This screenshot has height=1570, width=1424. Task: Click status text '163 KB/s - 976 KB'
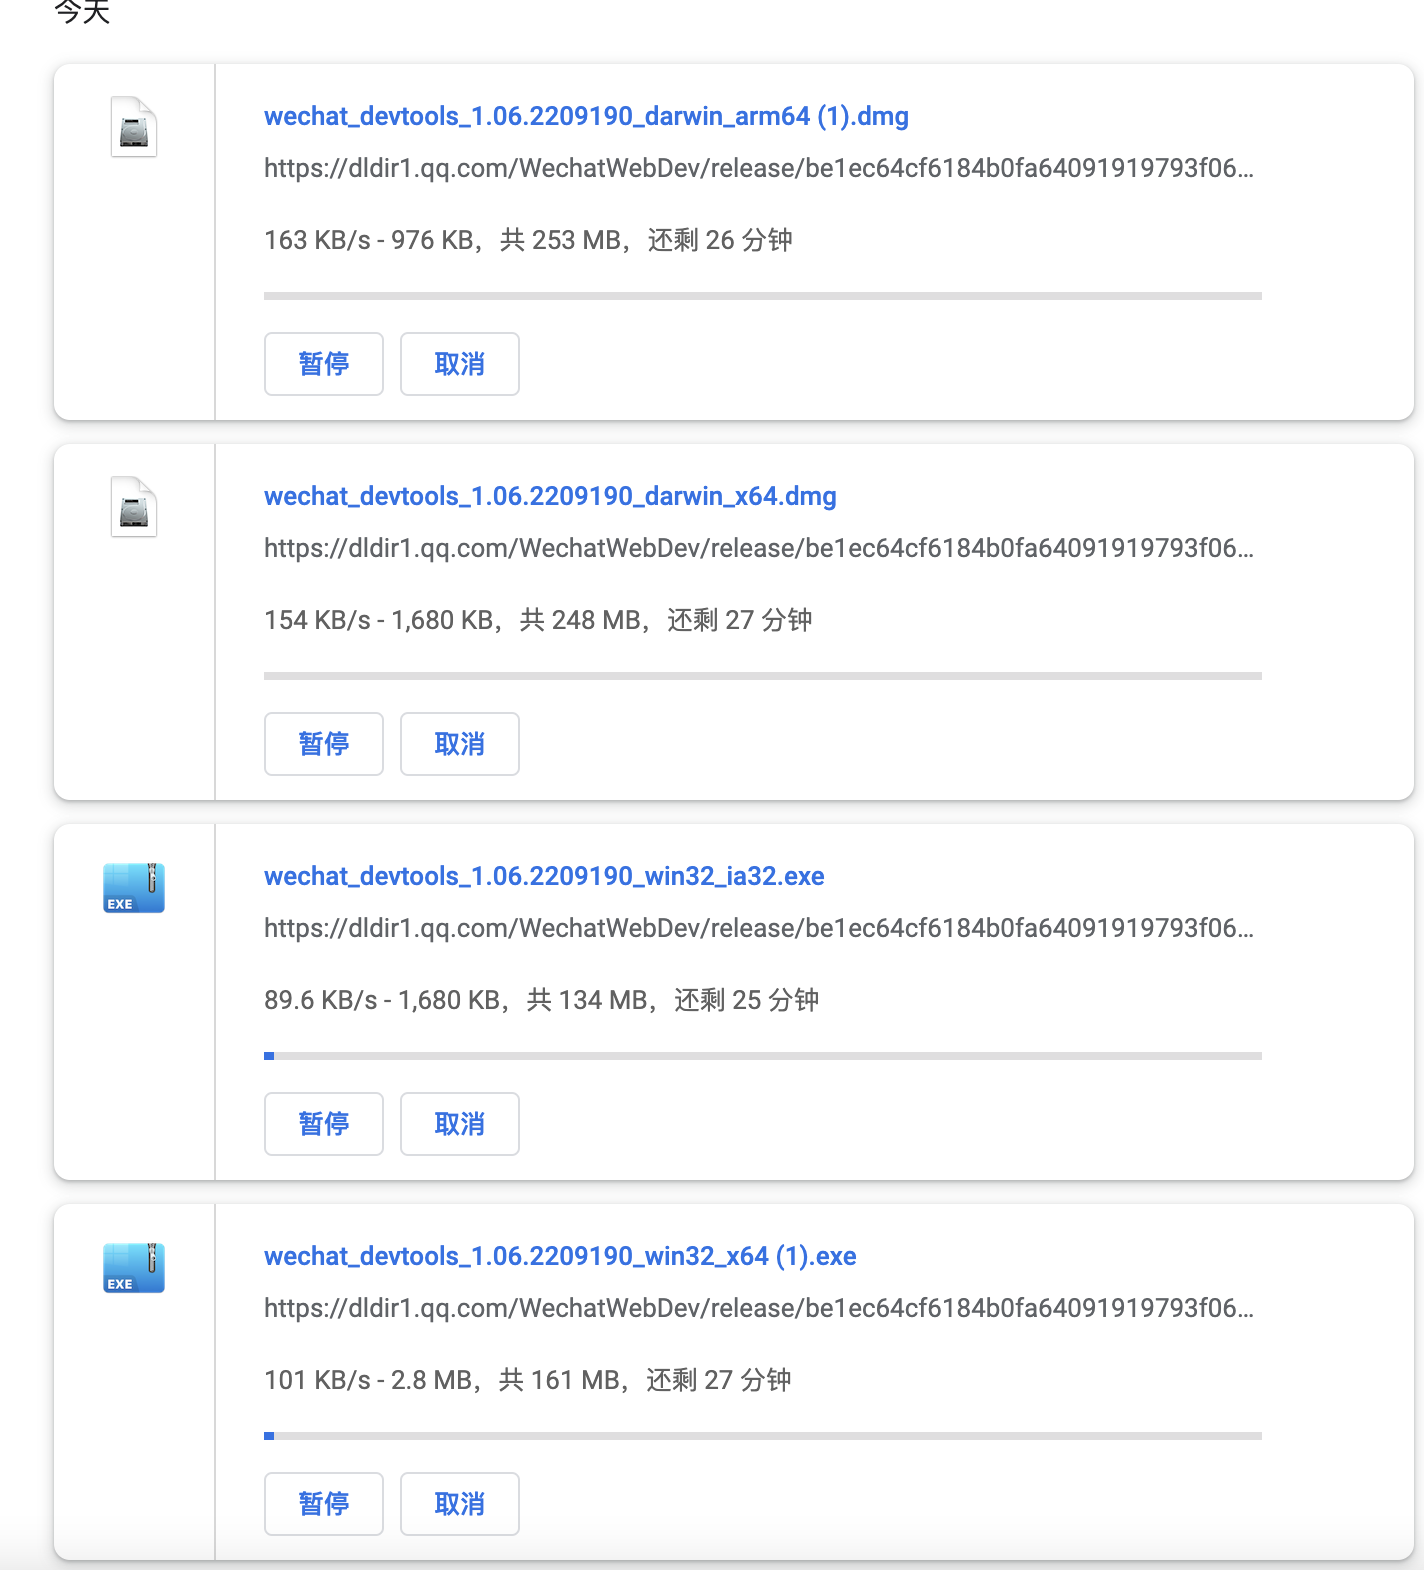pos(369,240)
